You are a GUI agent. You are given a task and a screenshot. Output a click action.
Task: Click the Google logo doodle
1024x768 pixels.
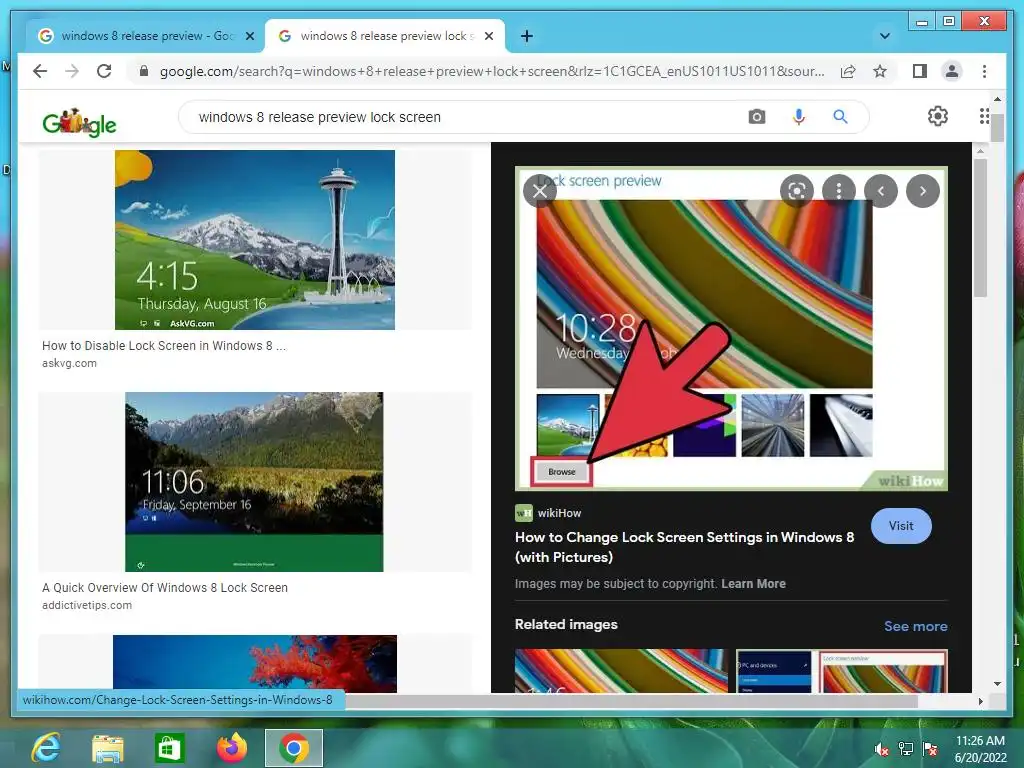coord(79,121)
